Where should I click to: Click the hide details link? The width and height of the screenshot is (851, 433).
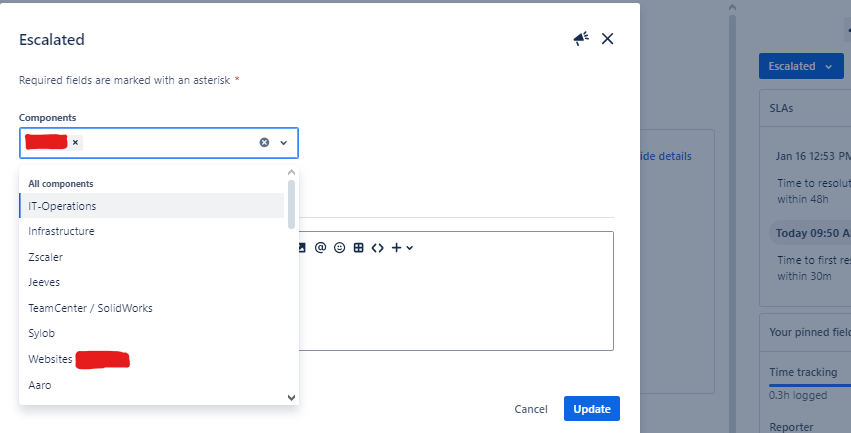(666, 156)
